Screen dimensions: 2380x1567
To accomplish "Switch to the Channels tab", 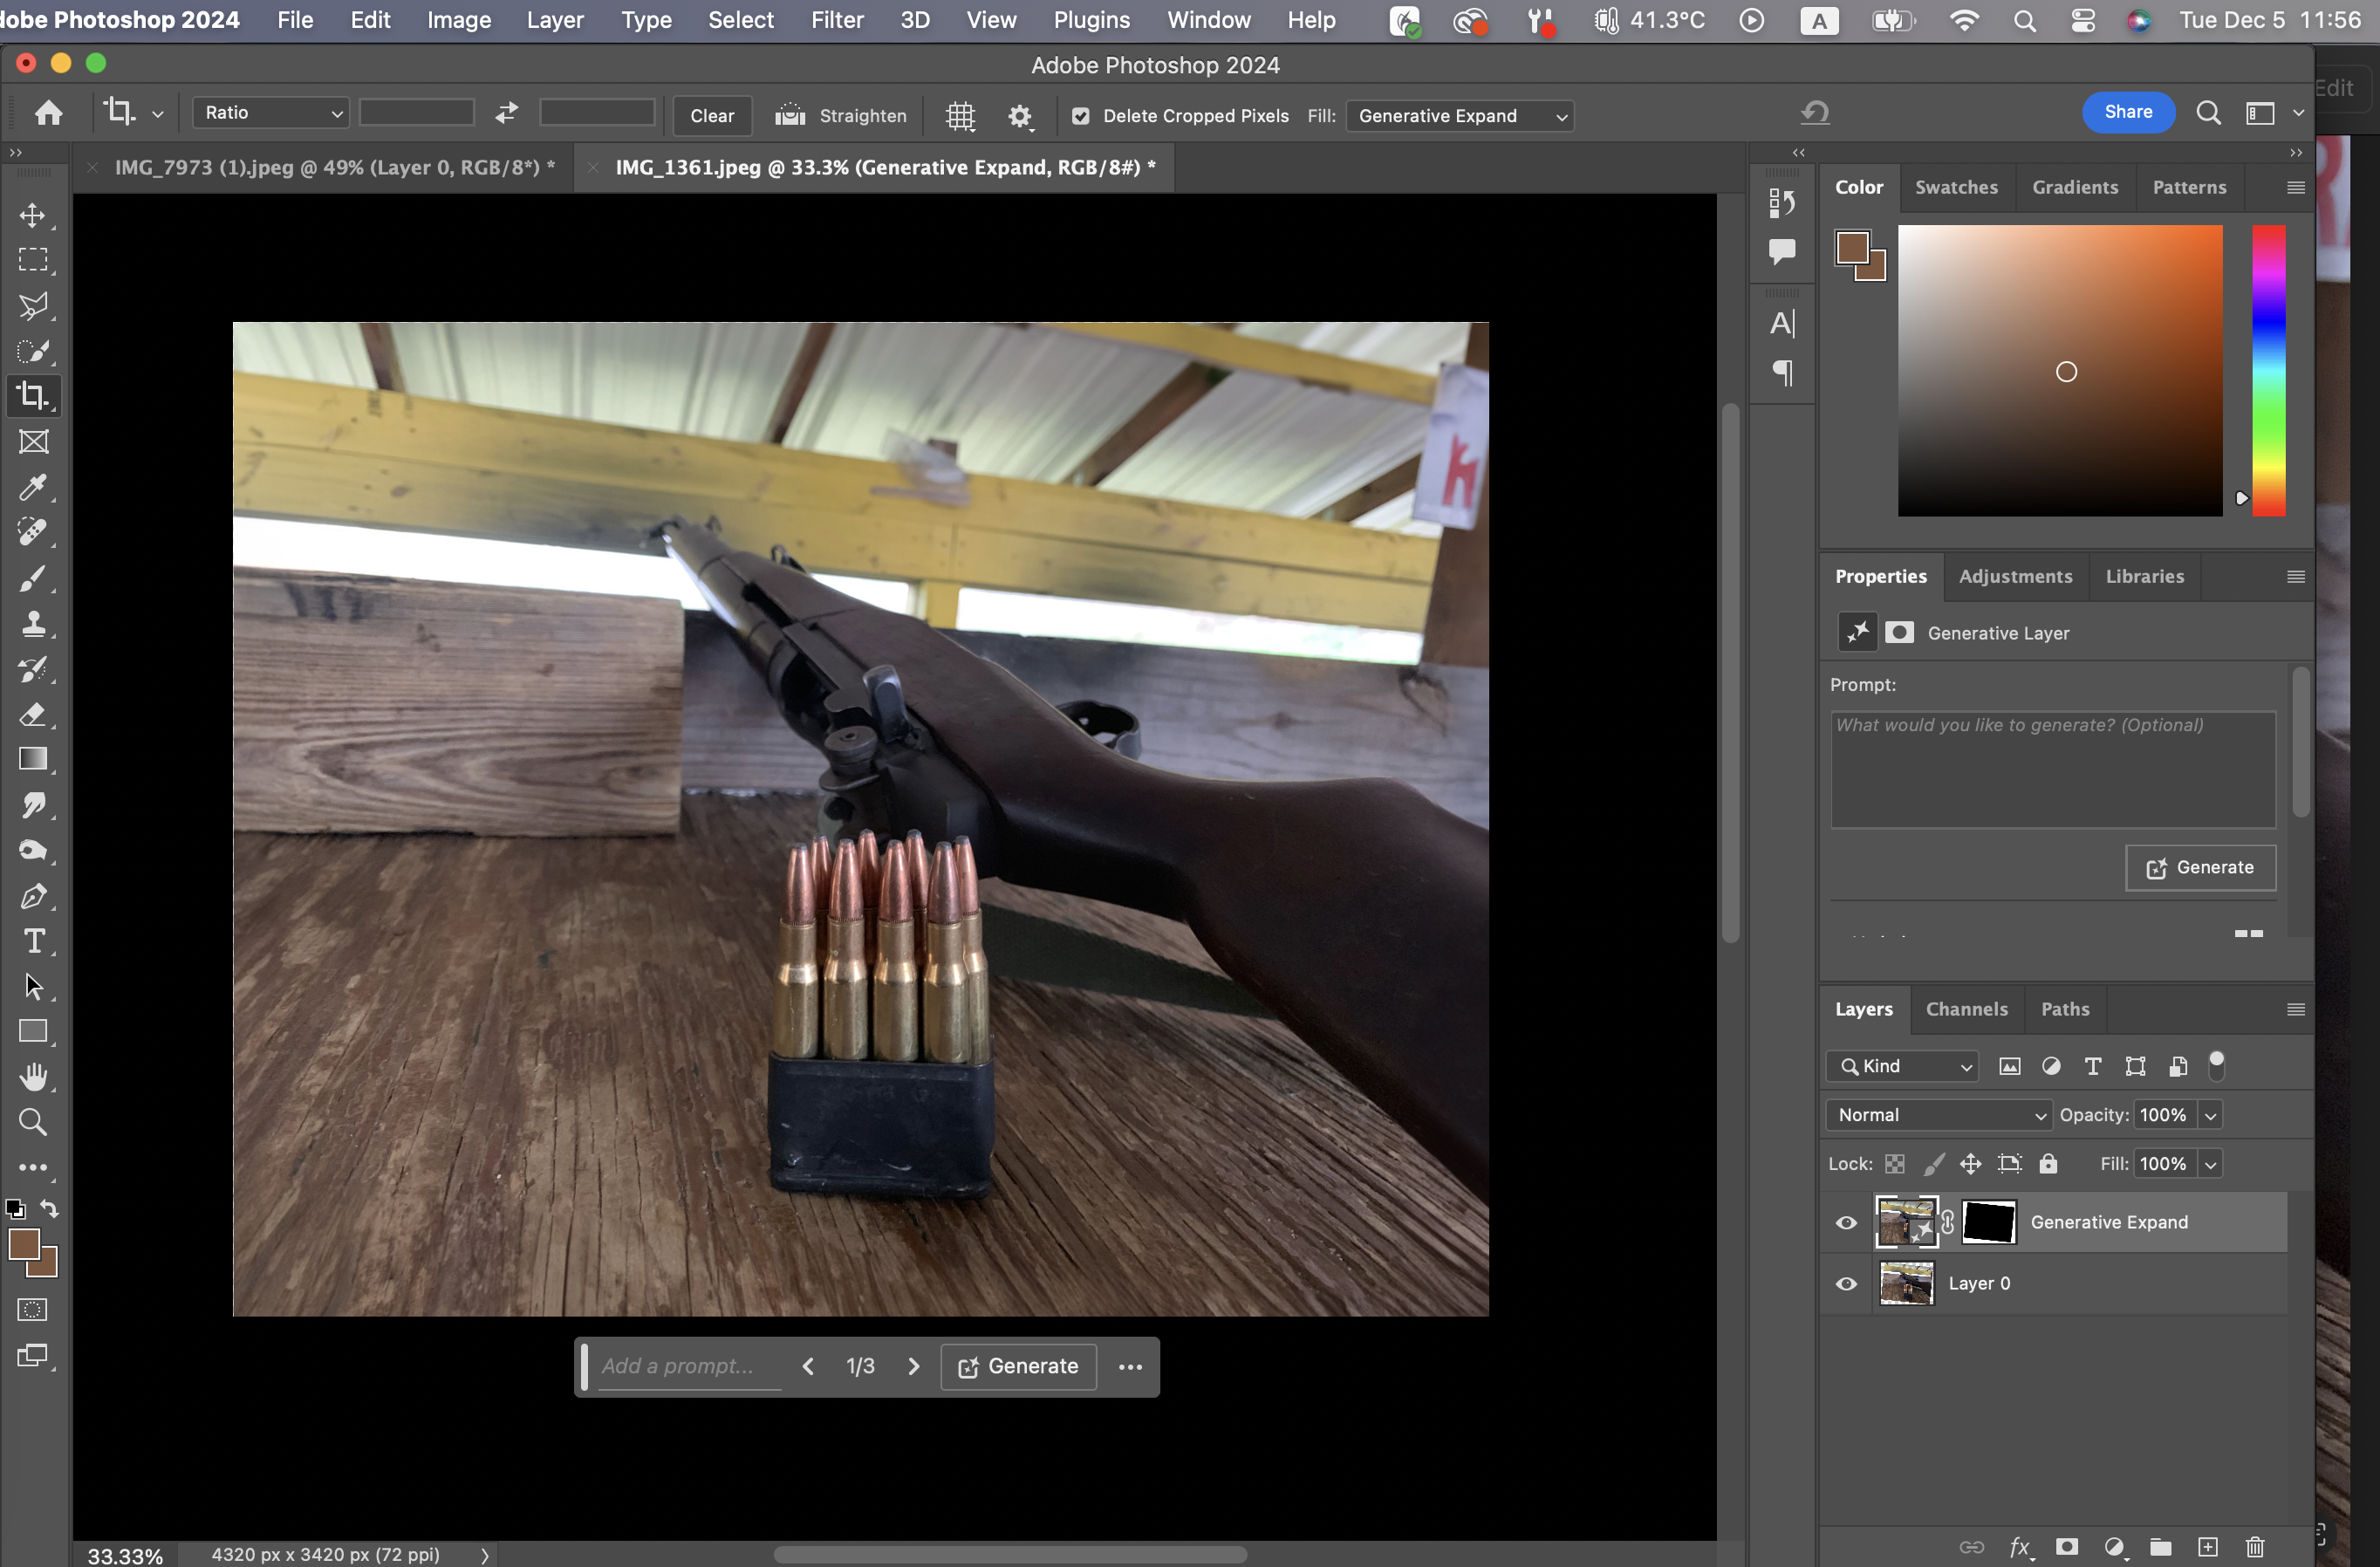I will coord(1966,1009).
